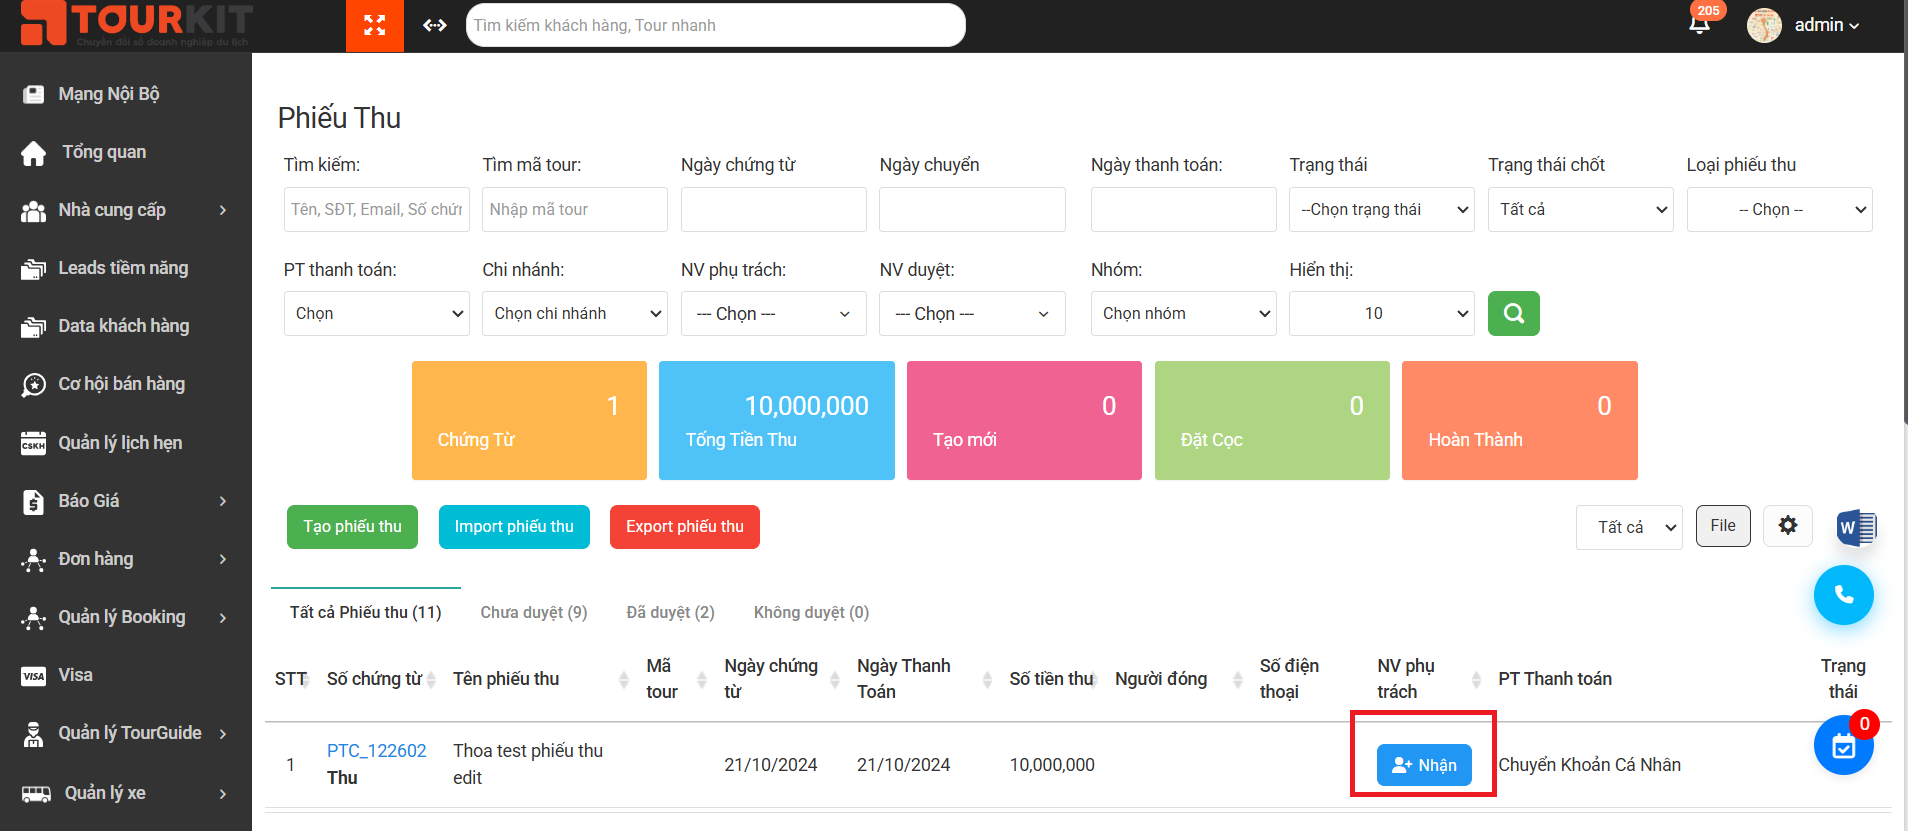Switch to Tất cả Phiếu thu (11) tab
The height and width of the screenshot is (831, 1908).
[366, 612]
